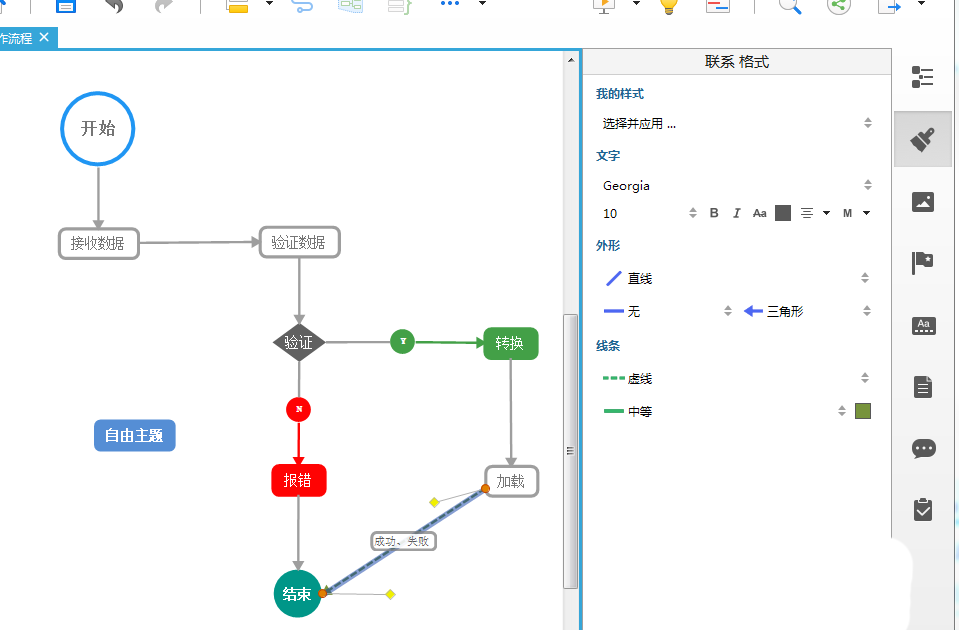The width and height of the screenshot is (959, 630).
Task: Toggle Aa text case option
Action: 759,212
